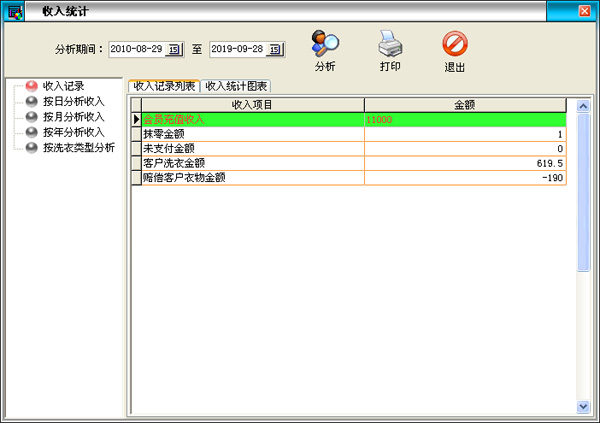Click the 退出 (Exit) red stop icon

[455, 44]
